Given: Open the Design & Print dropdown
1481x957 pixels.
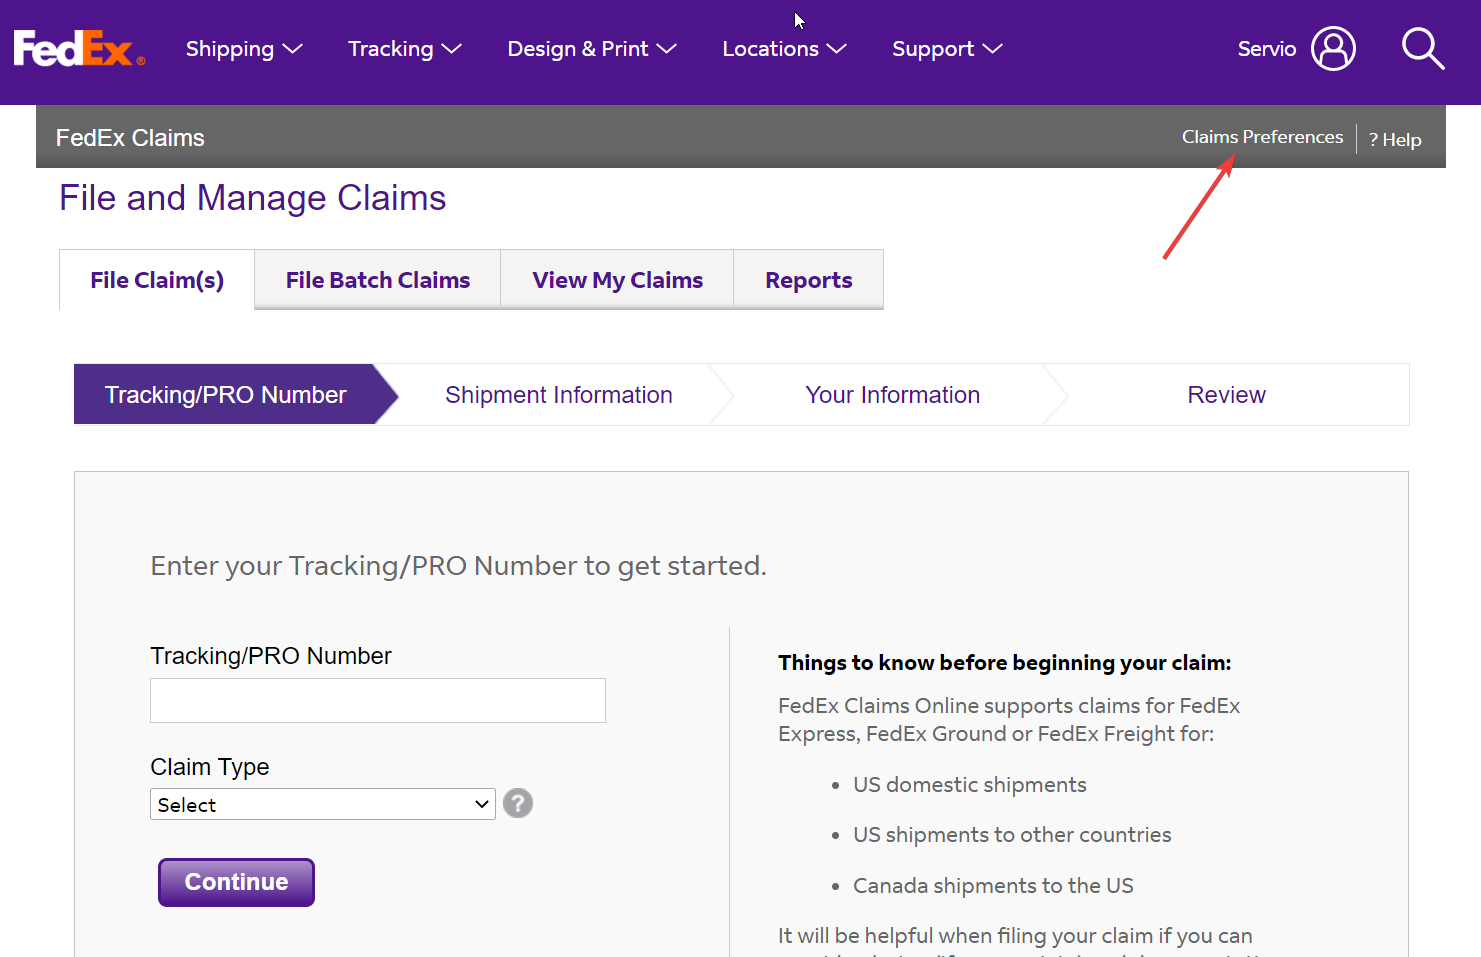Looking at the screenshot, I should point(592,49).
